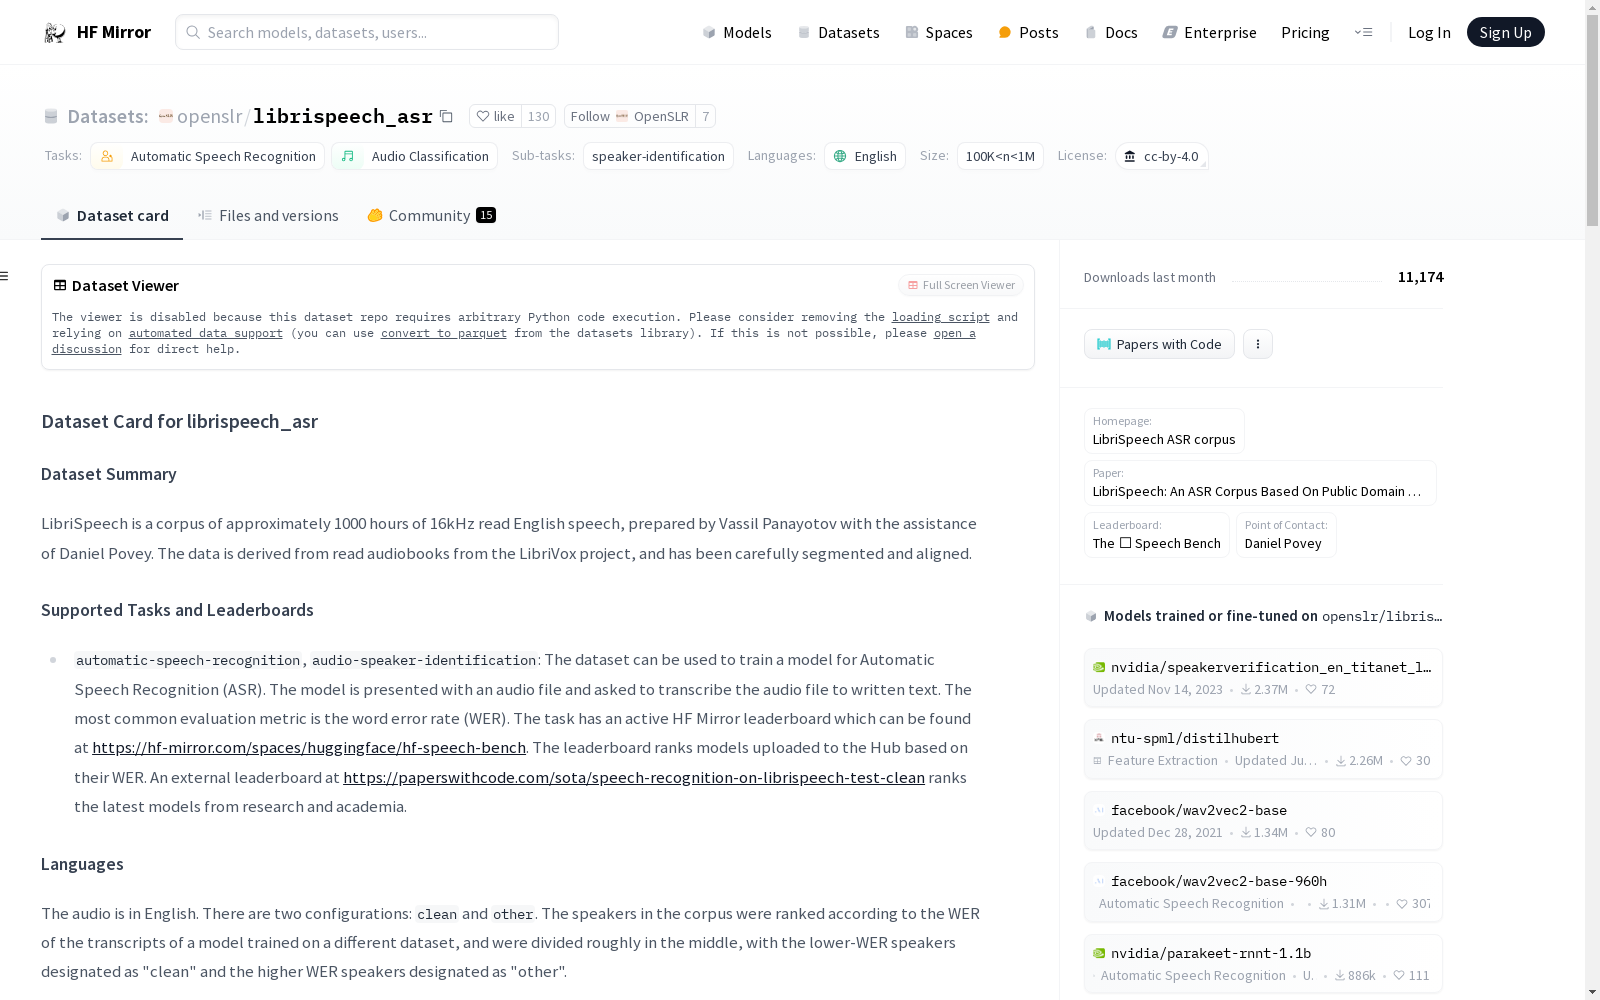
Task: Open the Models nav item
Action: coord(737,33)
